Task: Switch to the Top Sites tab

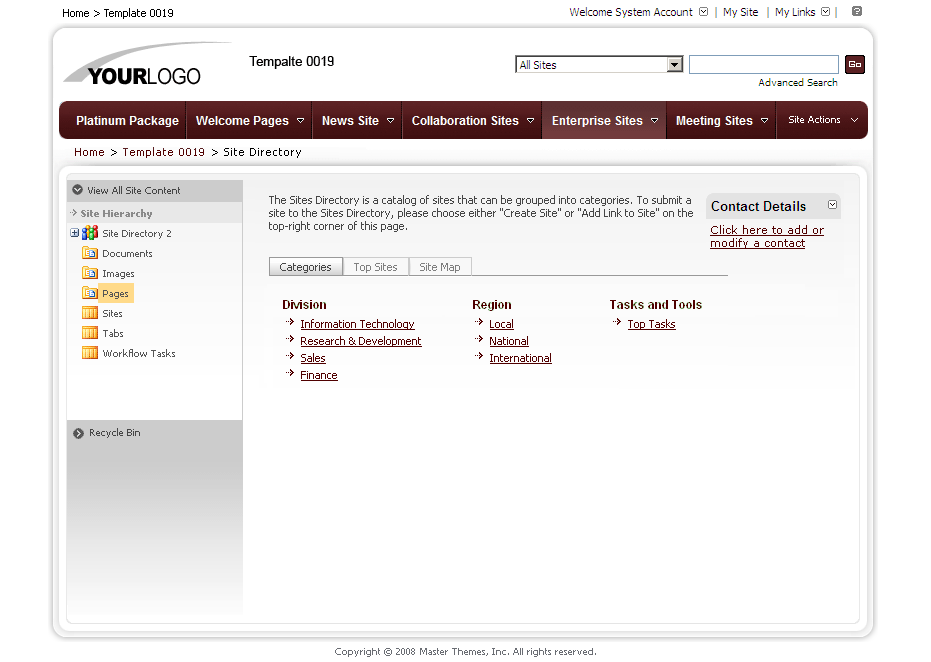Action: [x=374, y=266]
